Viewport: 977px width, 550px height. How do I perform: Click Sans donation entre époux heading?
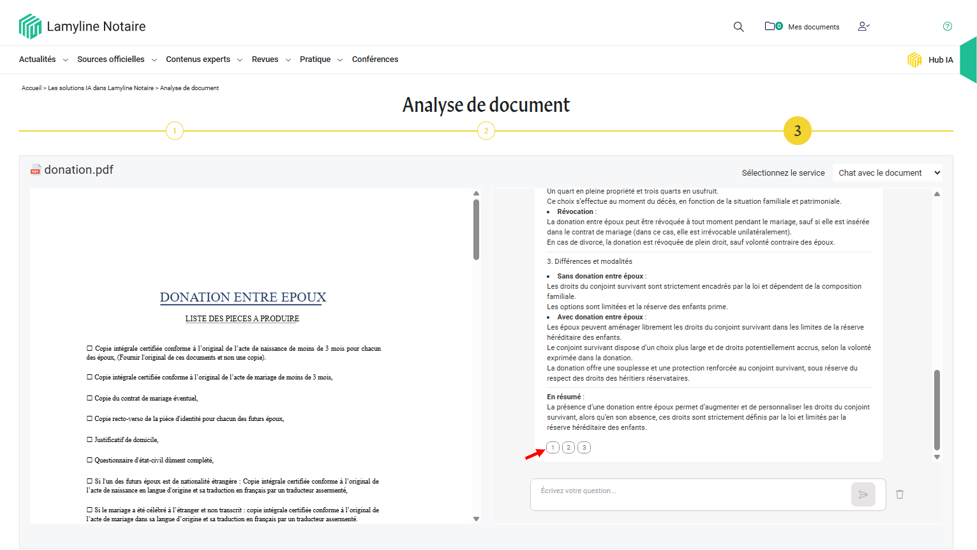tap(600, 276)
